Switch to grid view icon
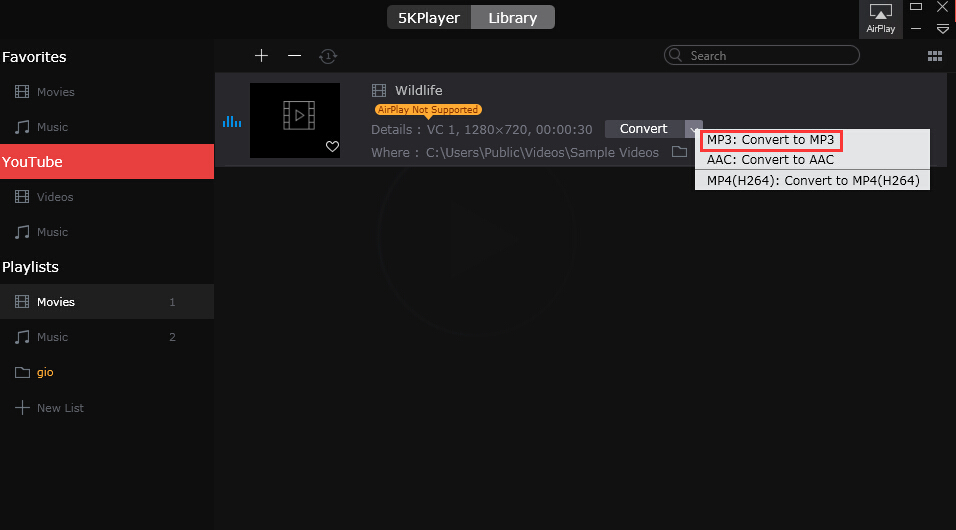The image size is (956, 530). point(935,56)
